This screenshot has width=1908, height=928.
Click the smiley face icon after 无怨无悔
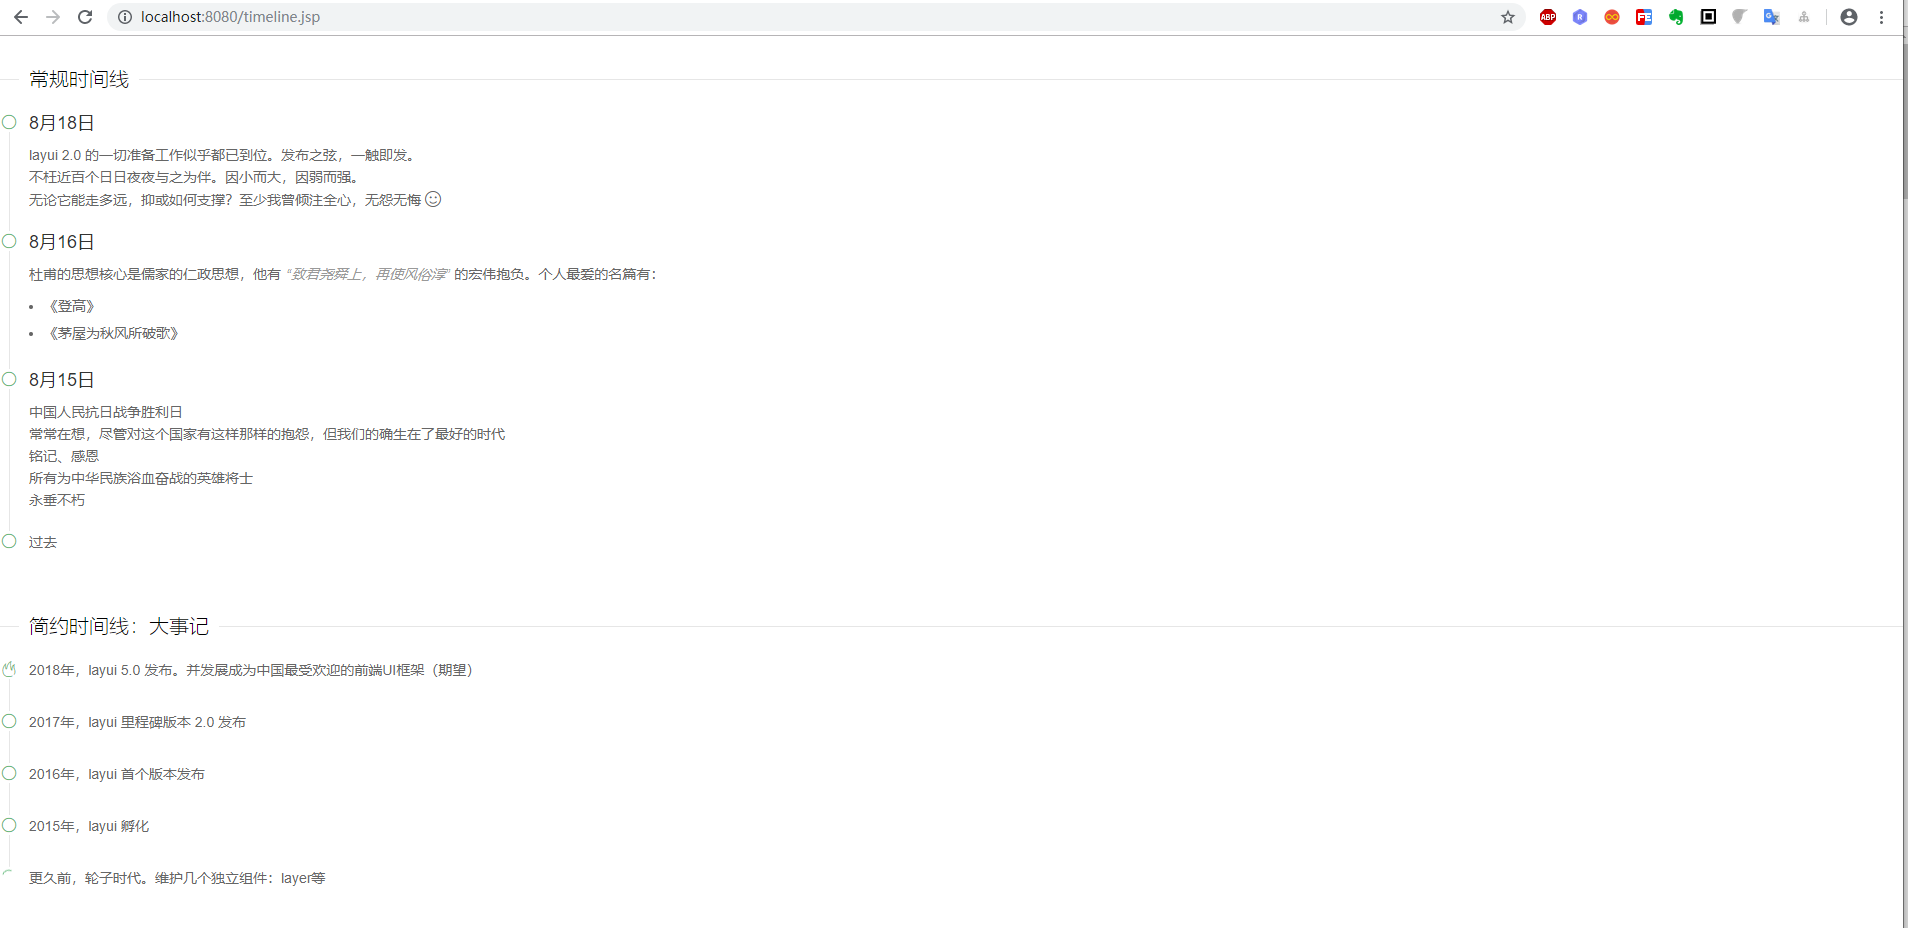[433, 199]
